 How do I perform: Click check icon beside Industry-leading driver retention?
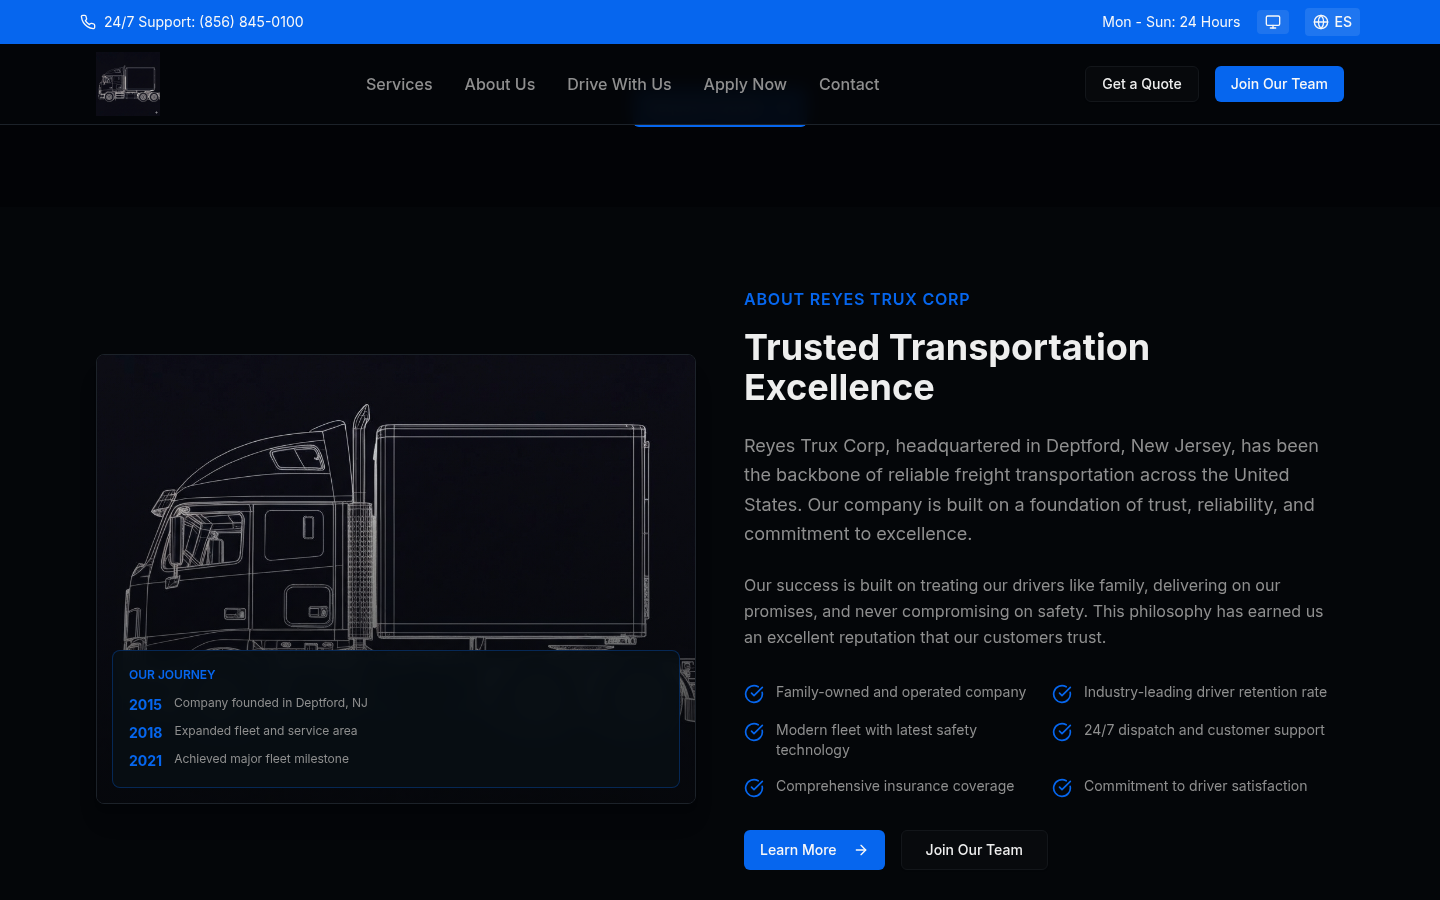tap(1062, 694)
